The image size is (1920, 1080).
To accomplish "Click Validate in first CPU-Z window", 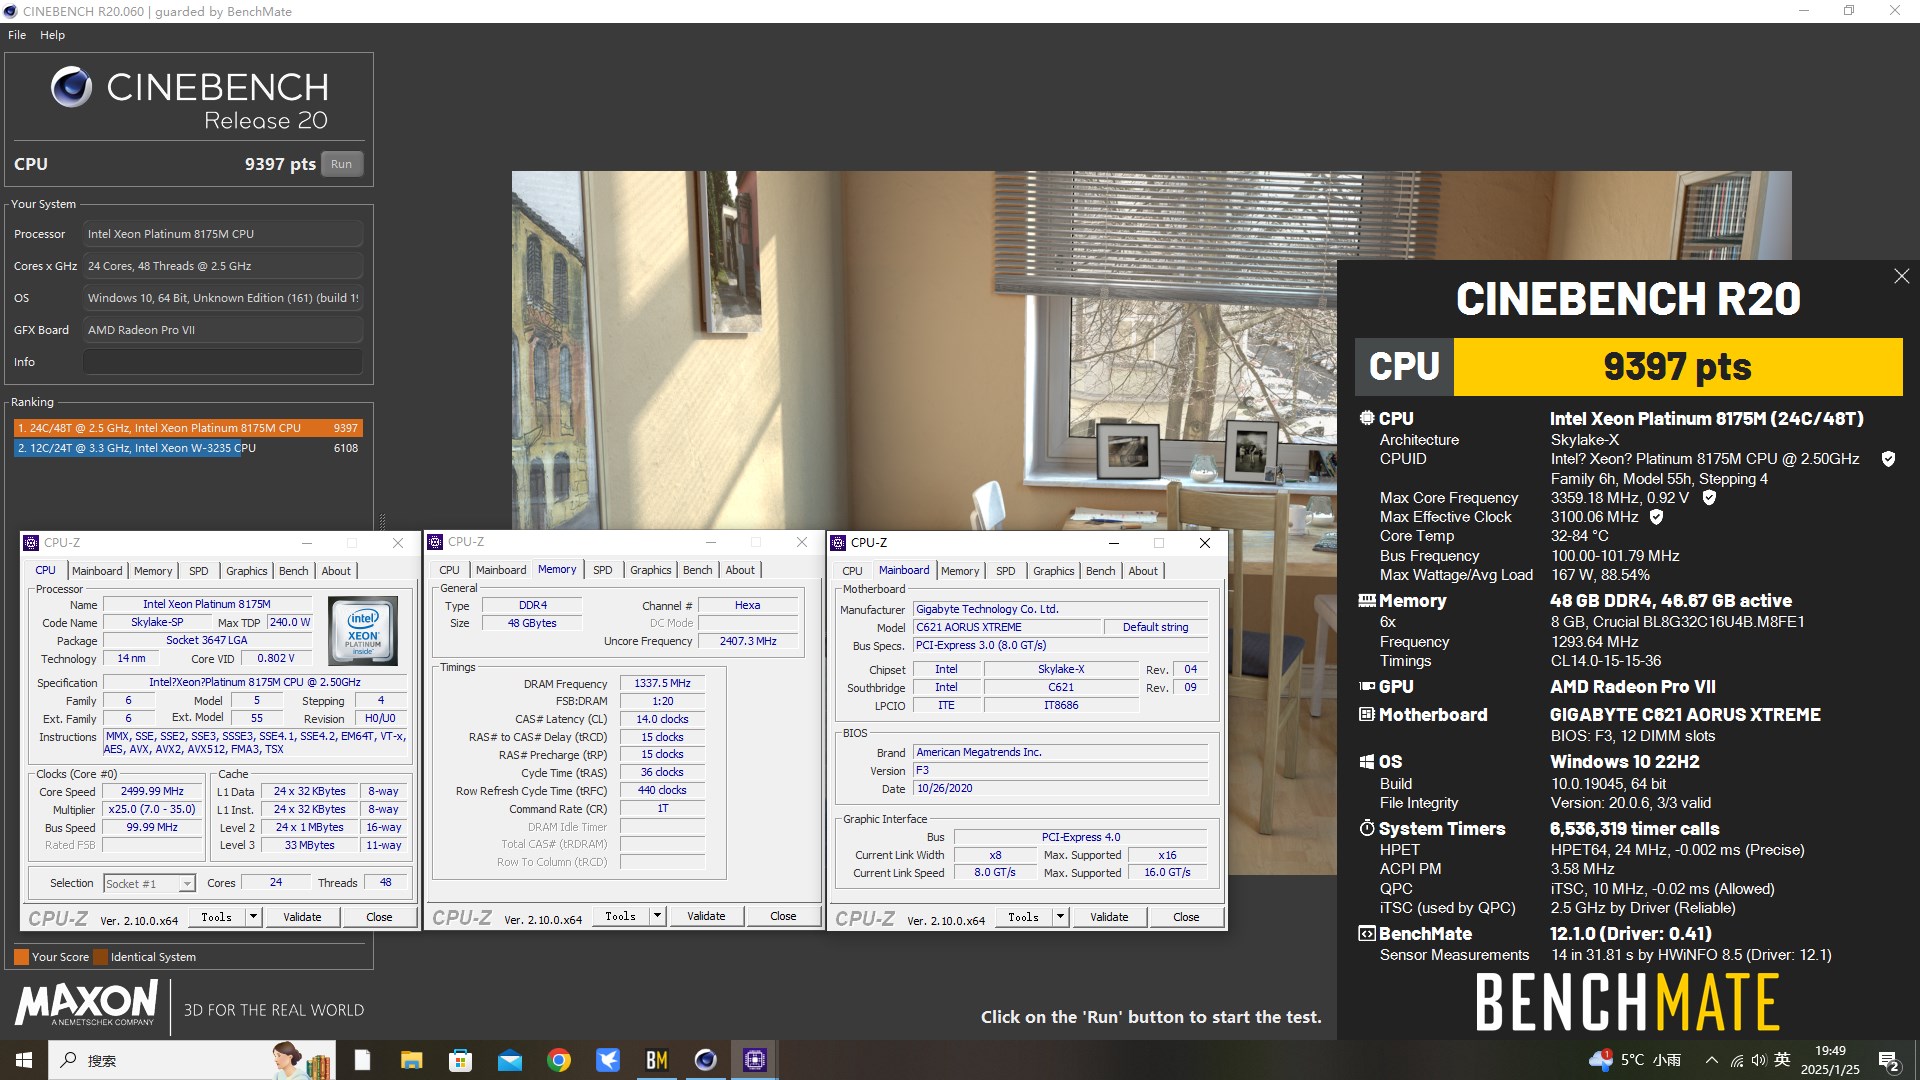I will pos(302,916).
